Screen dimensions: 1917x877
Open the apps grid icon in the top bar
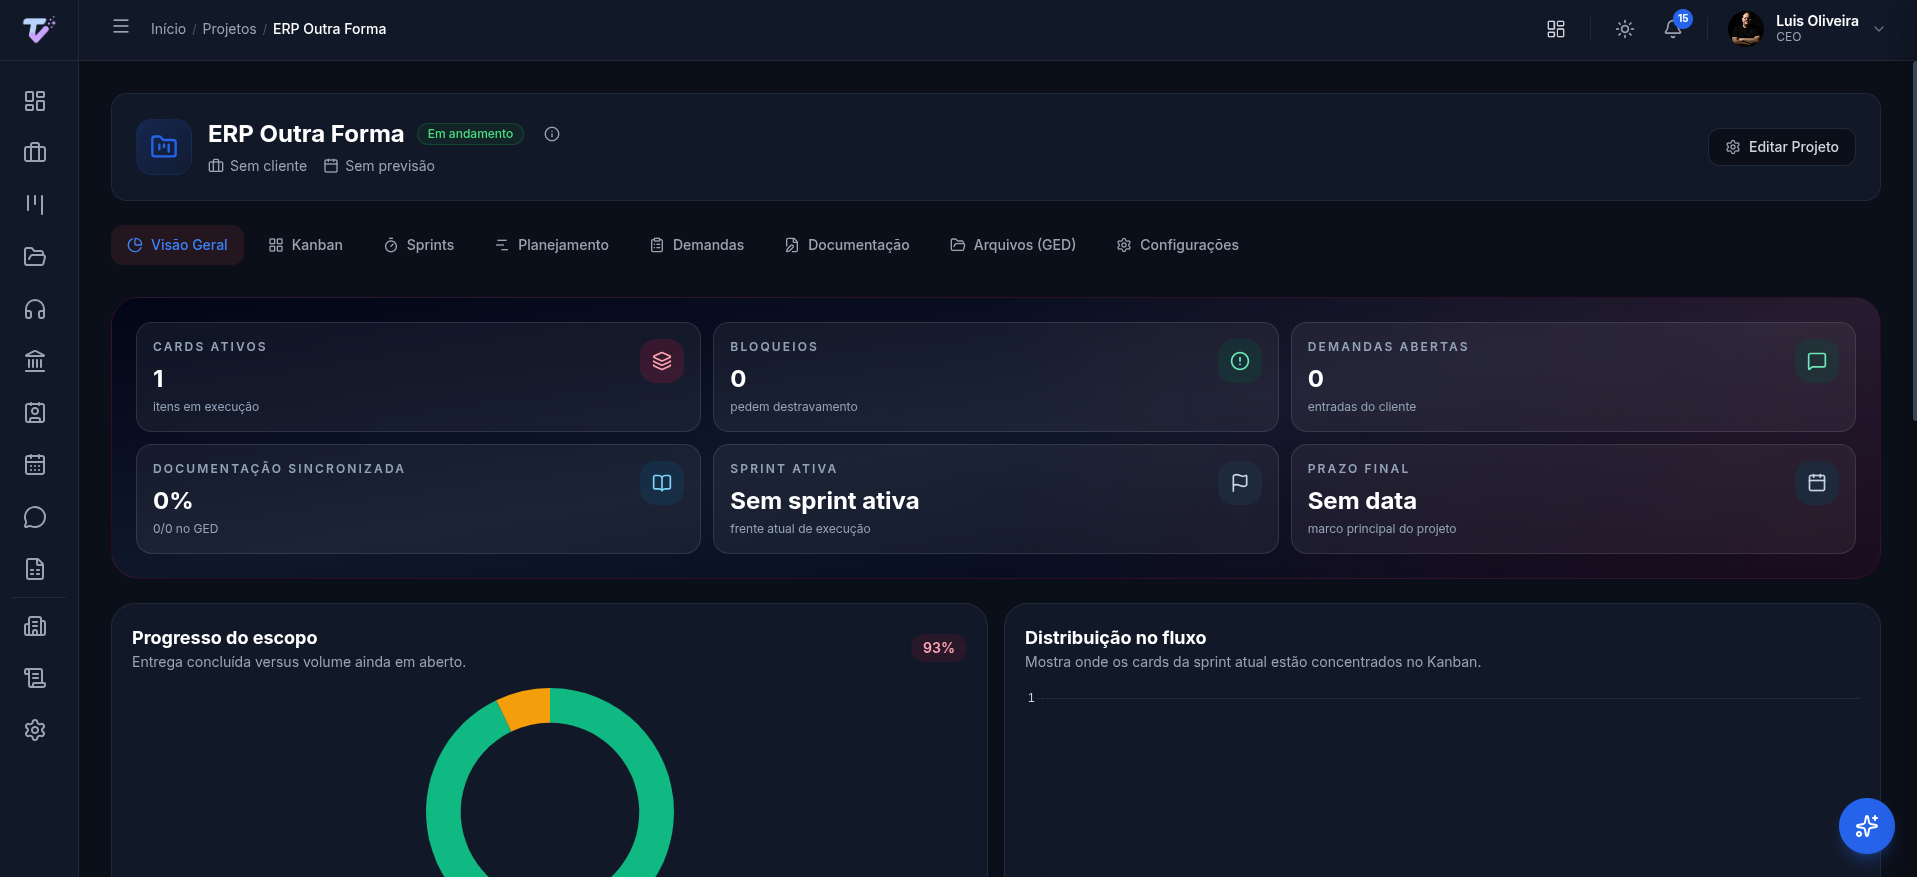[x=1556, y=29]
